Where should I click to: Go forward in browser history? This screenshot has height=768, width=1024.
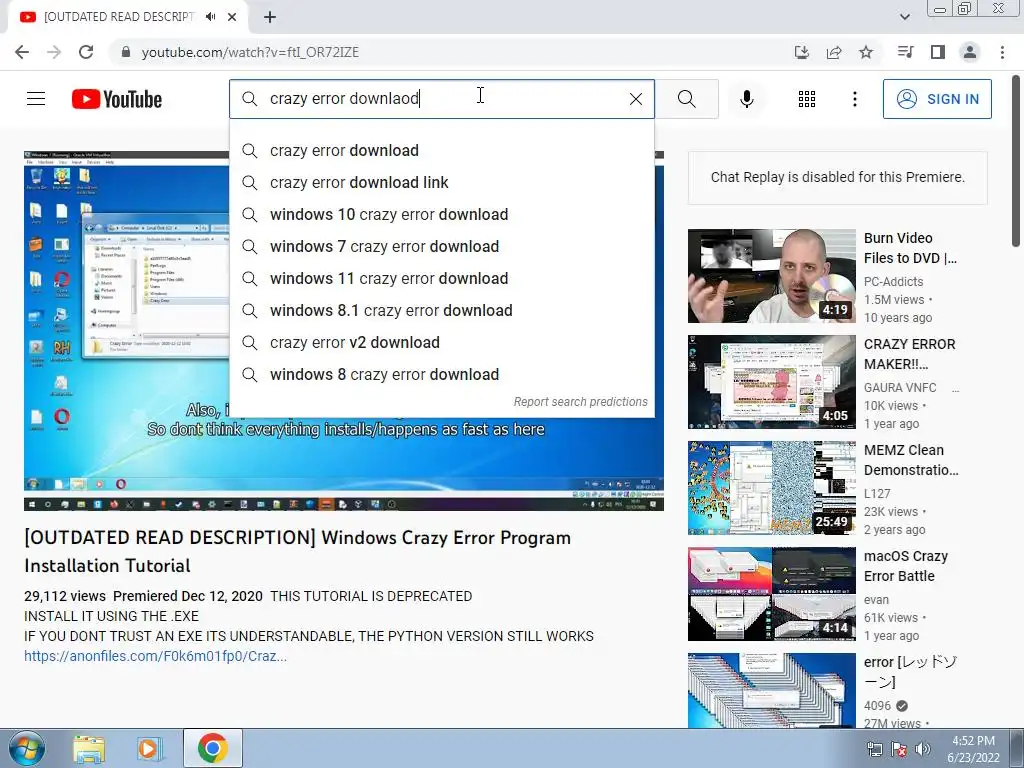pyautogui.click(x=54, y=52)
